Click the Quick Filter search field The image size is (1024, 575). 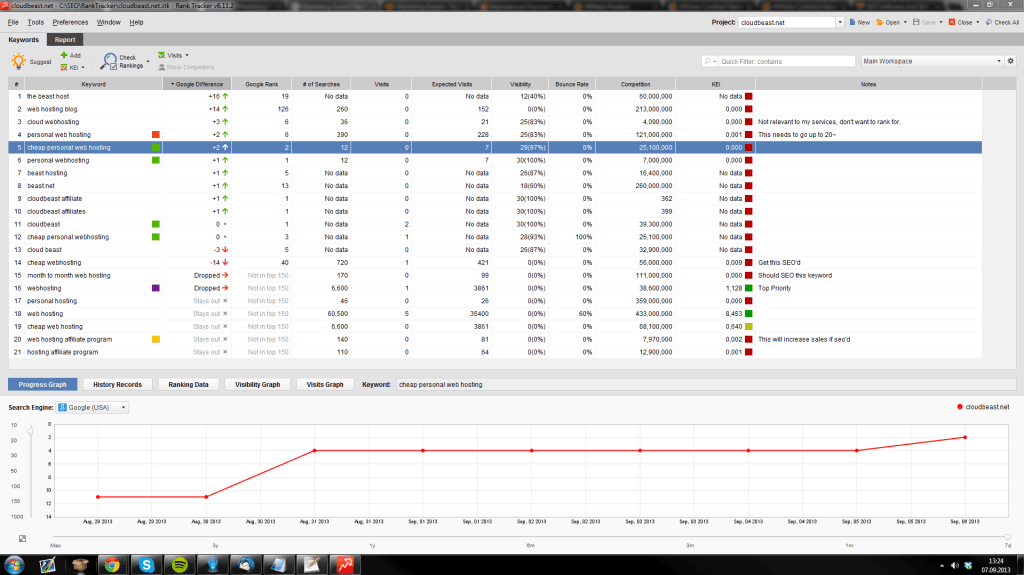[786, 61]
